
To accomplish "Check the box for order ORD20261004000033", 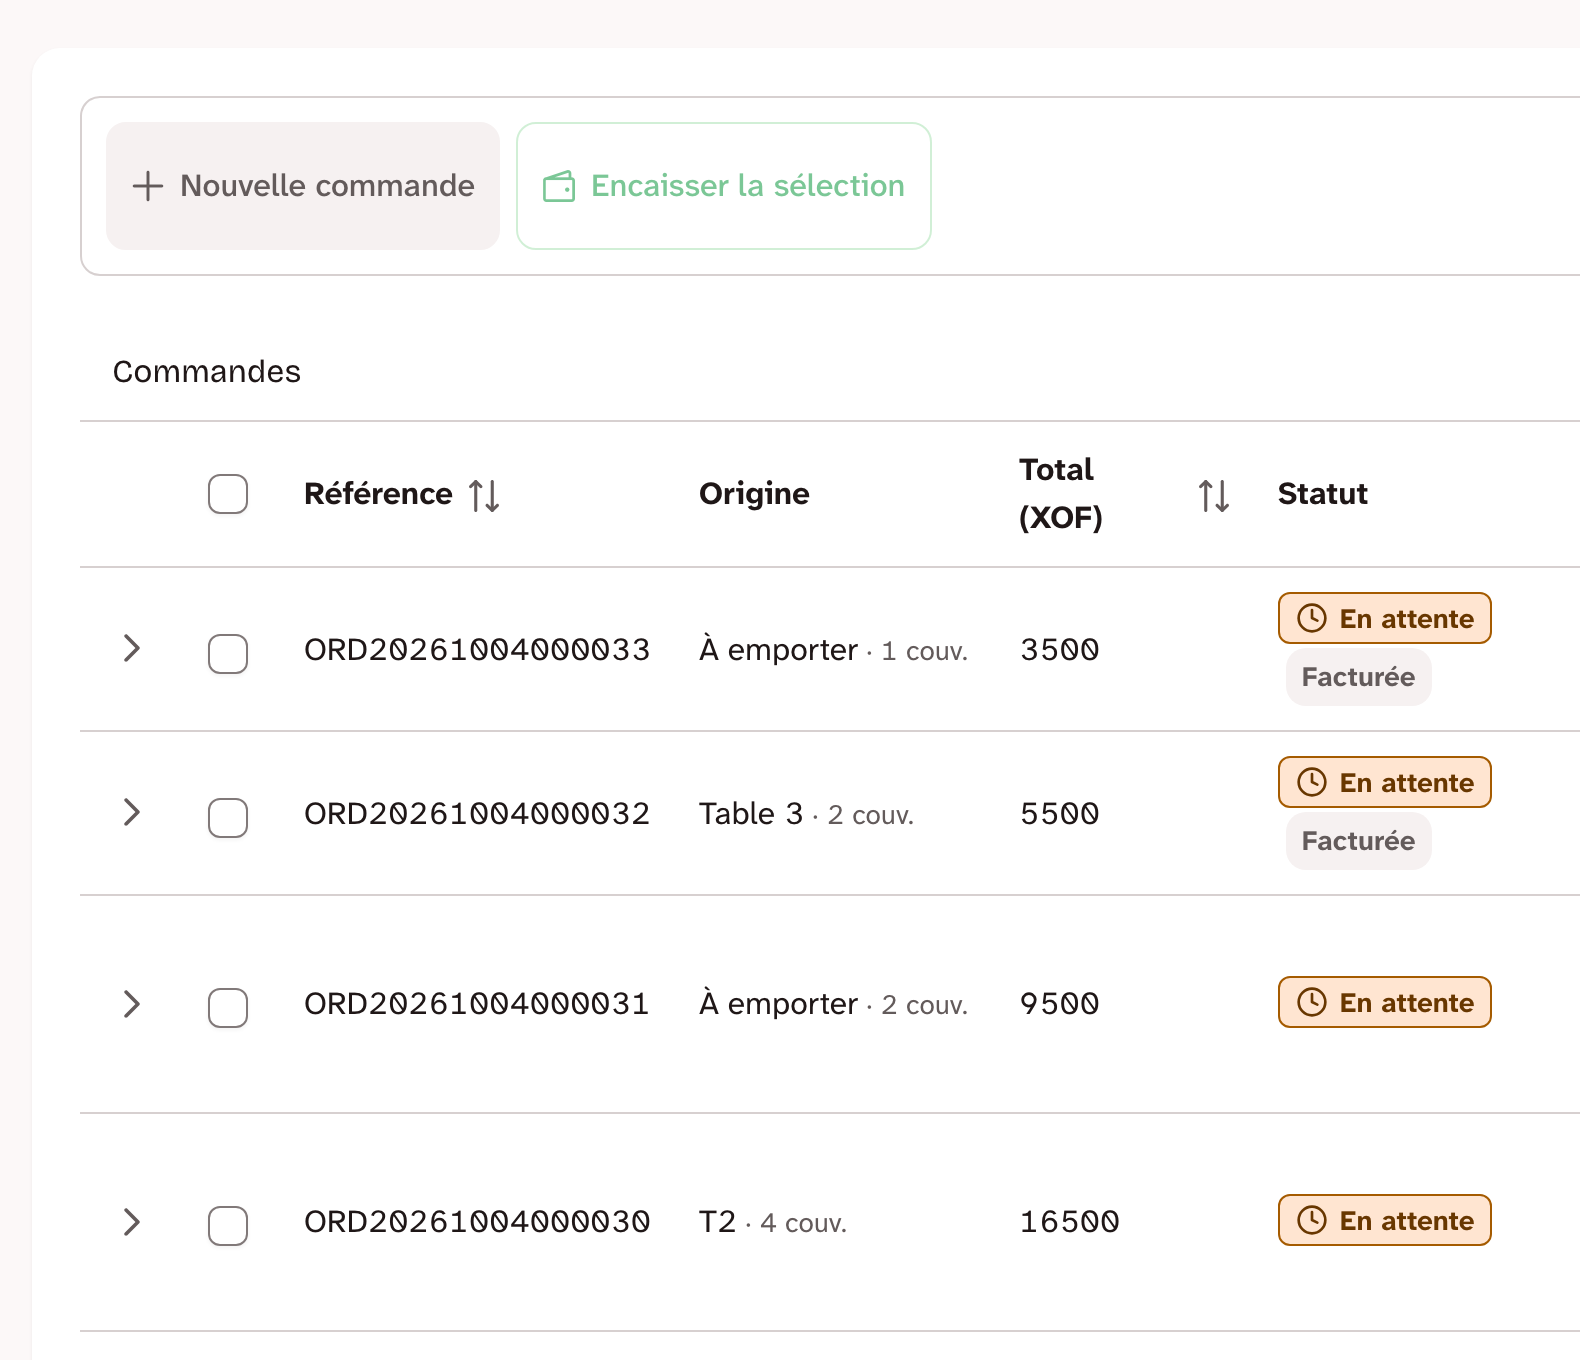I will coord(228,654).
